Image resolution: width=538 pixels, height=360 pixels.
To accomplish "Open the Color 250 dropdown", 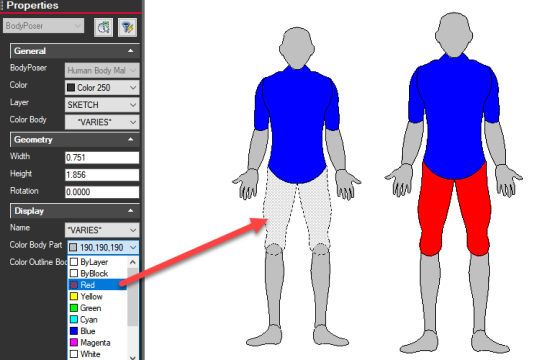I will click(102, 88).
